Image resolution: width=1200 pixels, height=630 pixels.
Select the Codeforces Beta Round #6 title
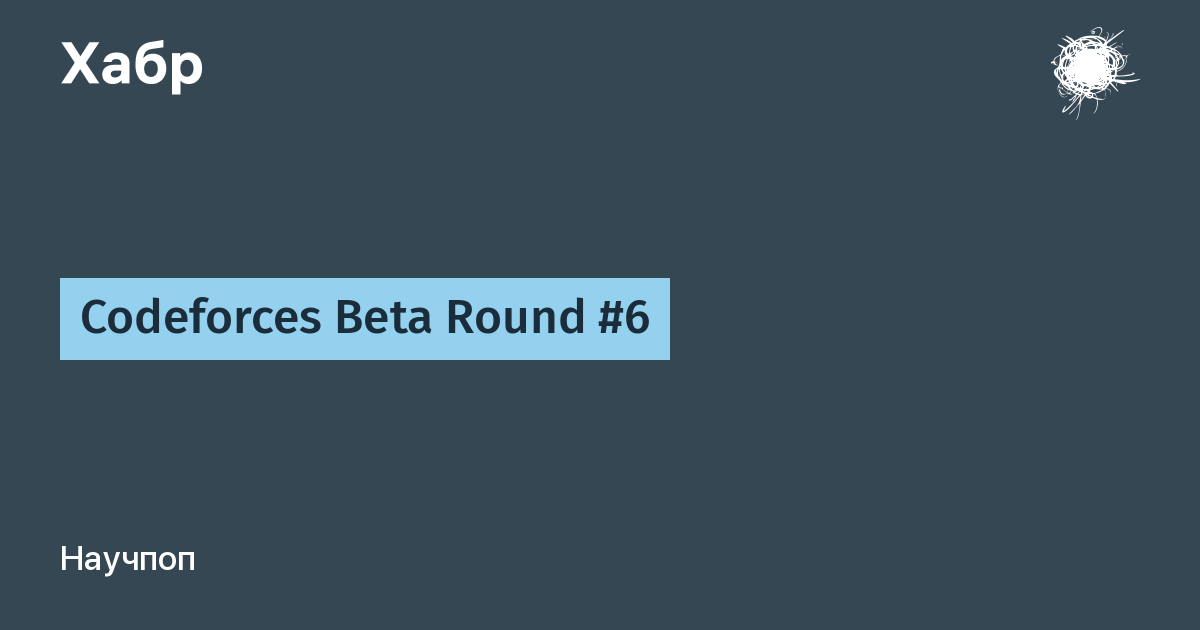coord(365,318)
